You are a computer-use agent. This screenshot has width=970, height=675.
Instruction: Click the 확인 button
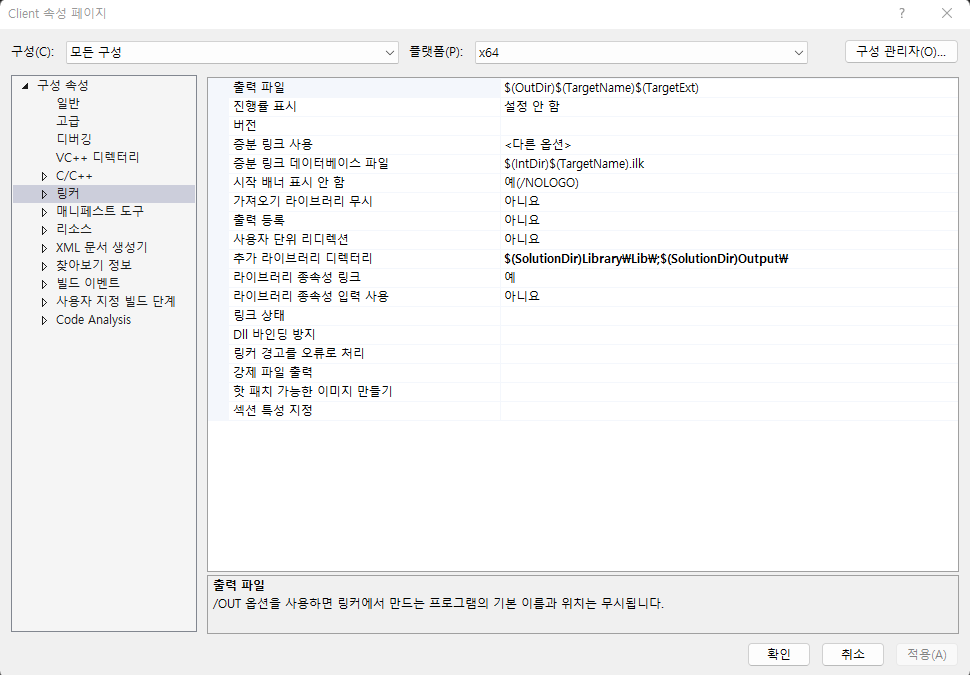click(778, 654)
